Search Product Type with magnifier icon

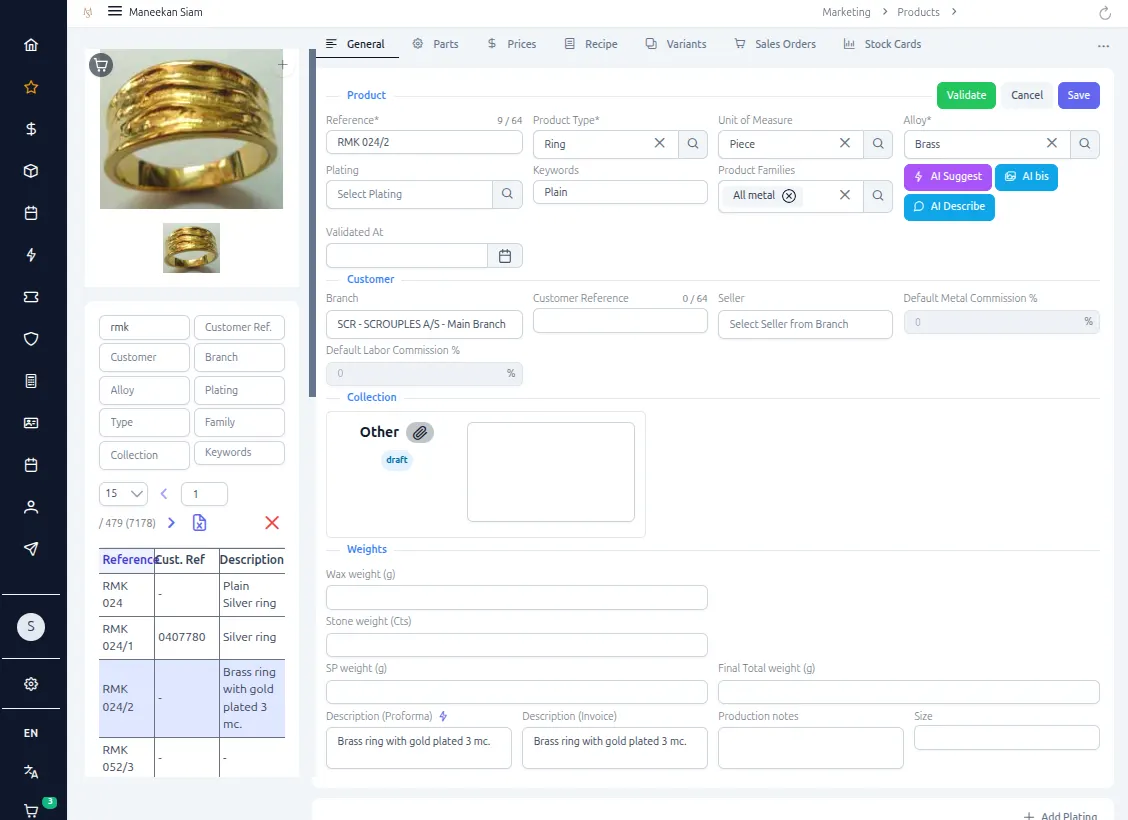point(693,144)
